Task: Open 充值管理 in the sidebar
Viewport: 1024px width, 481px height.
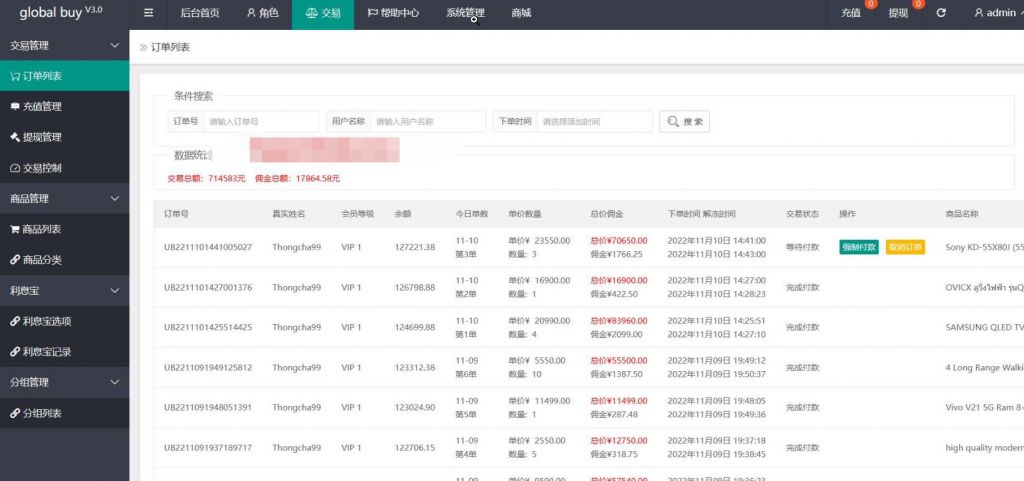Action: pos(65,106)
